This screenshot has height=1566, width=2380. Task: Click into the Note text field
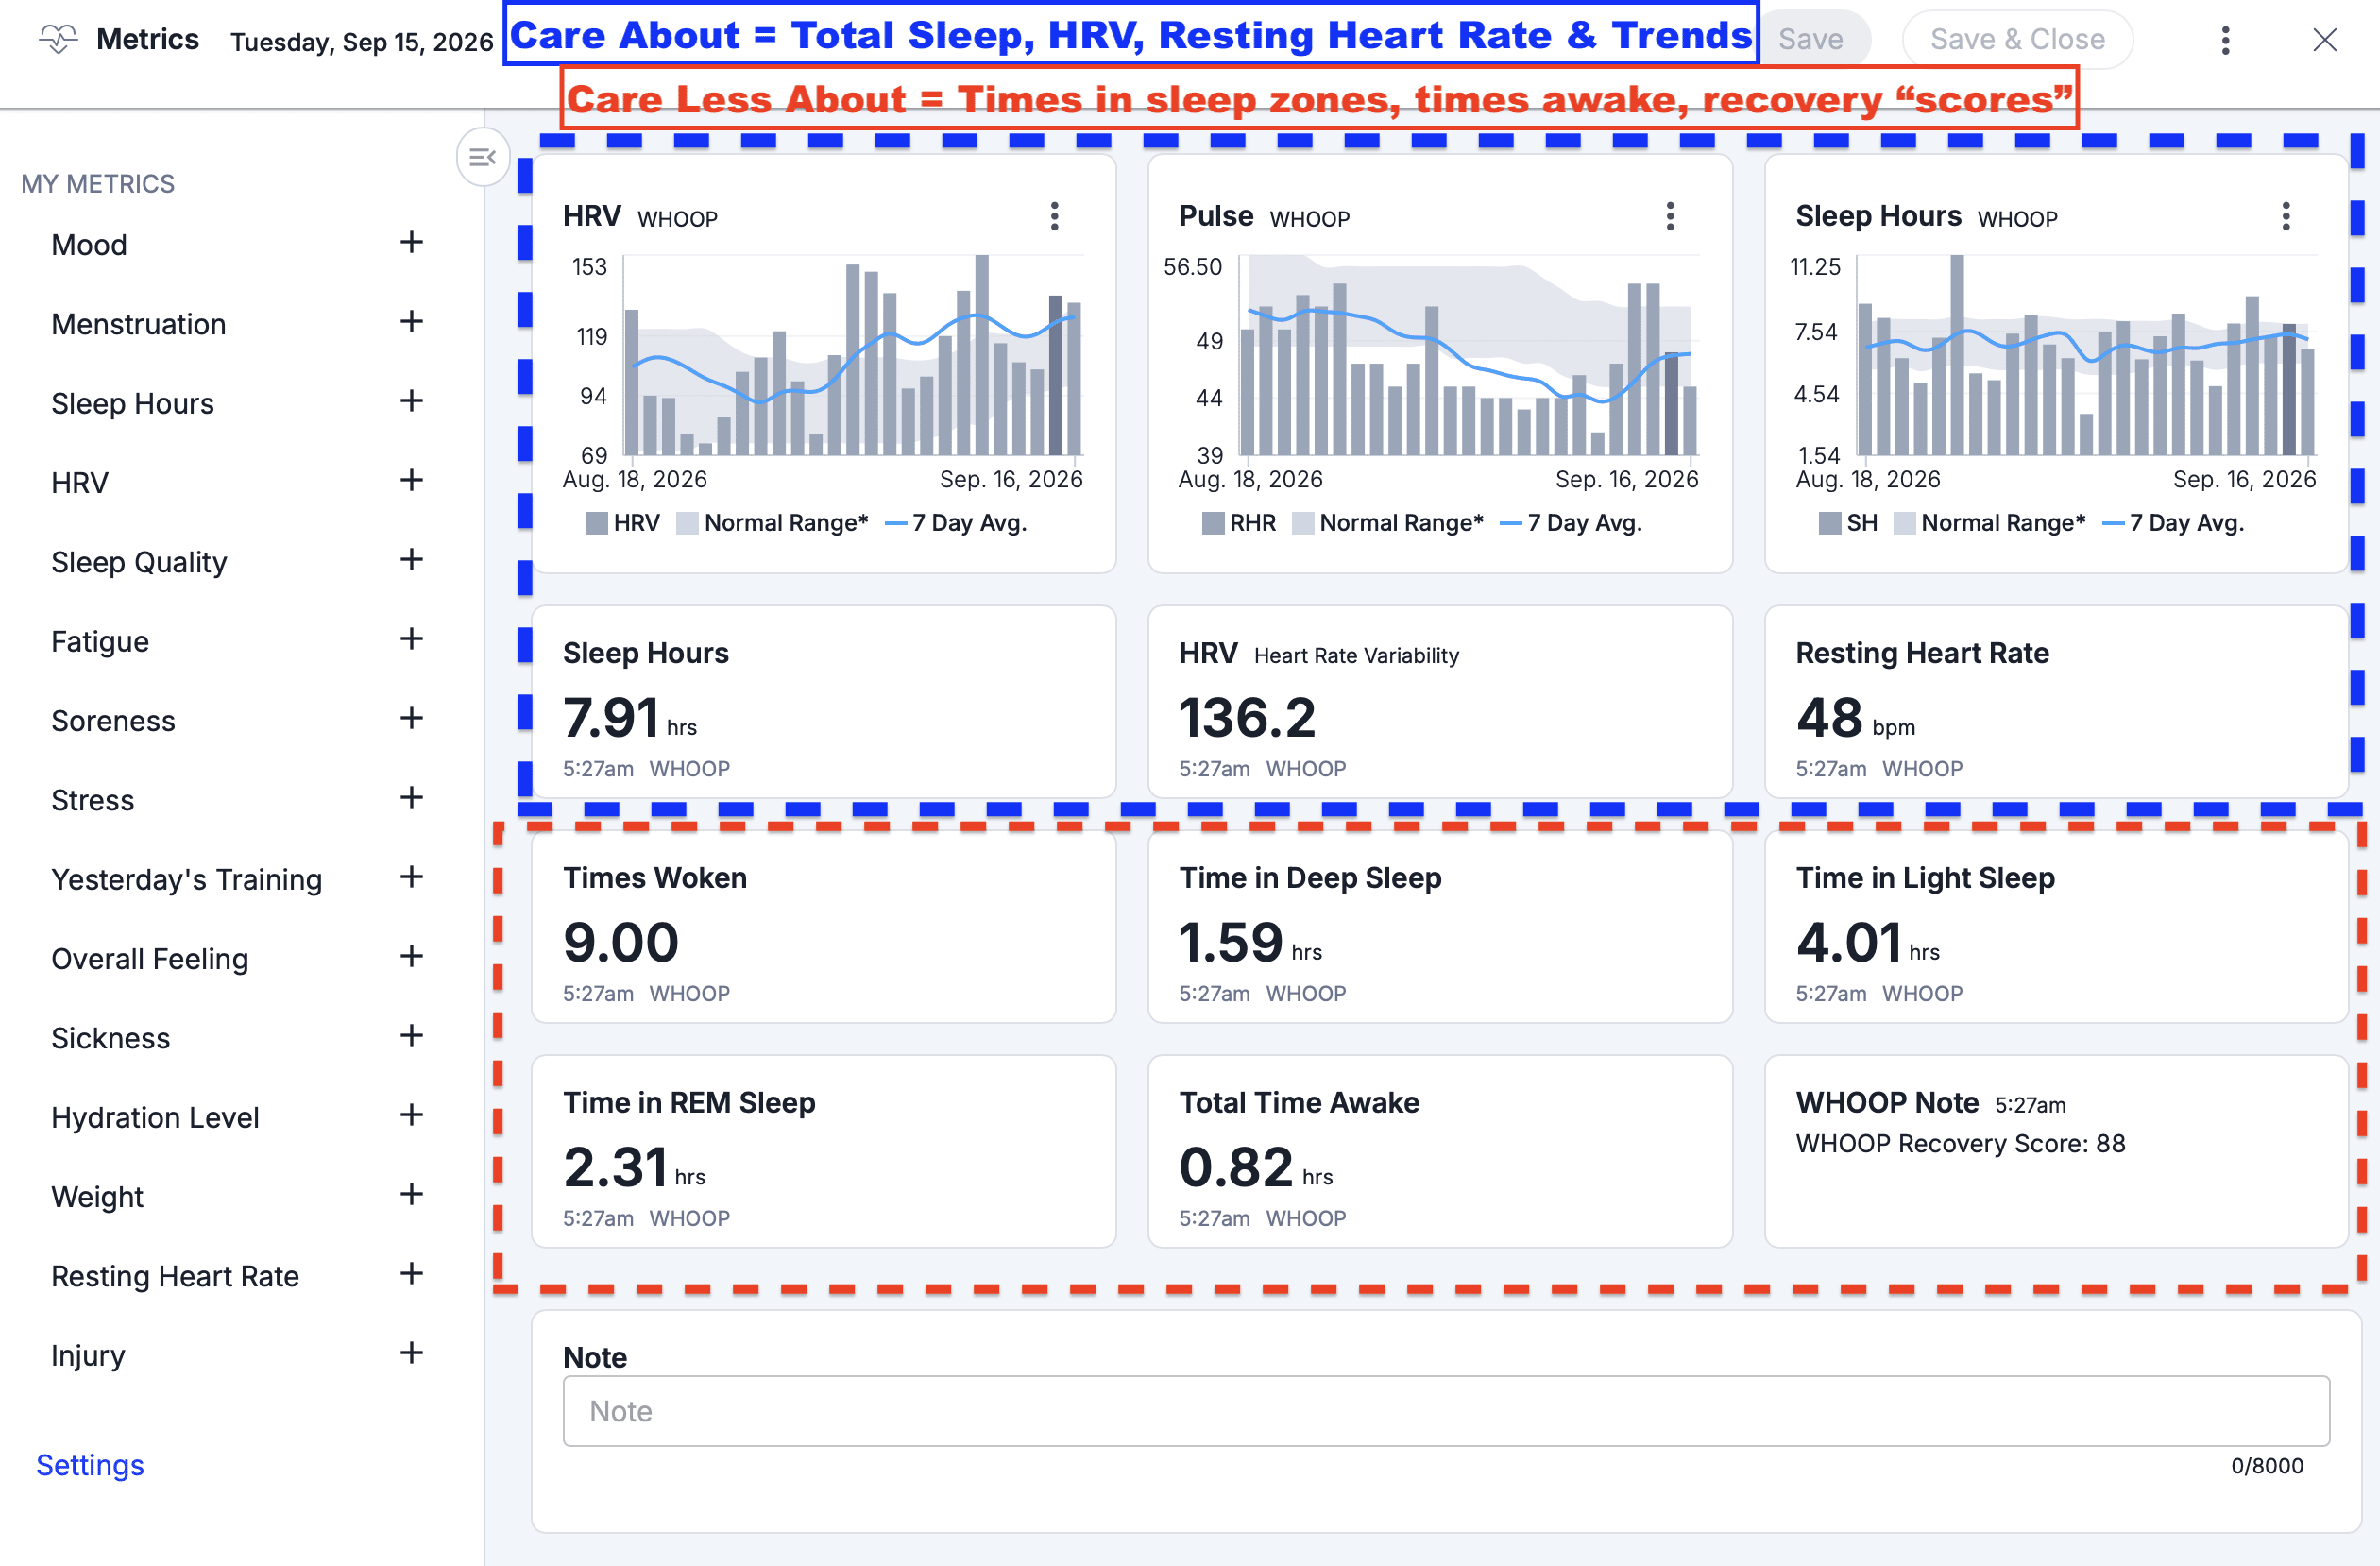click(x=1446, y=1411)
